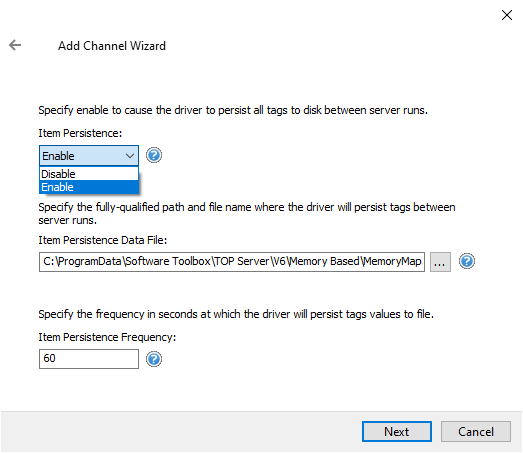Click the description about persisting tags to disk
This screenshot has width=523, height=453.
233,110
